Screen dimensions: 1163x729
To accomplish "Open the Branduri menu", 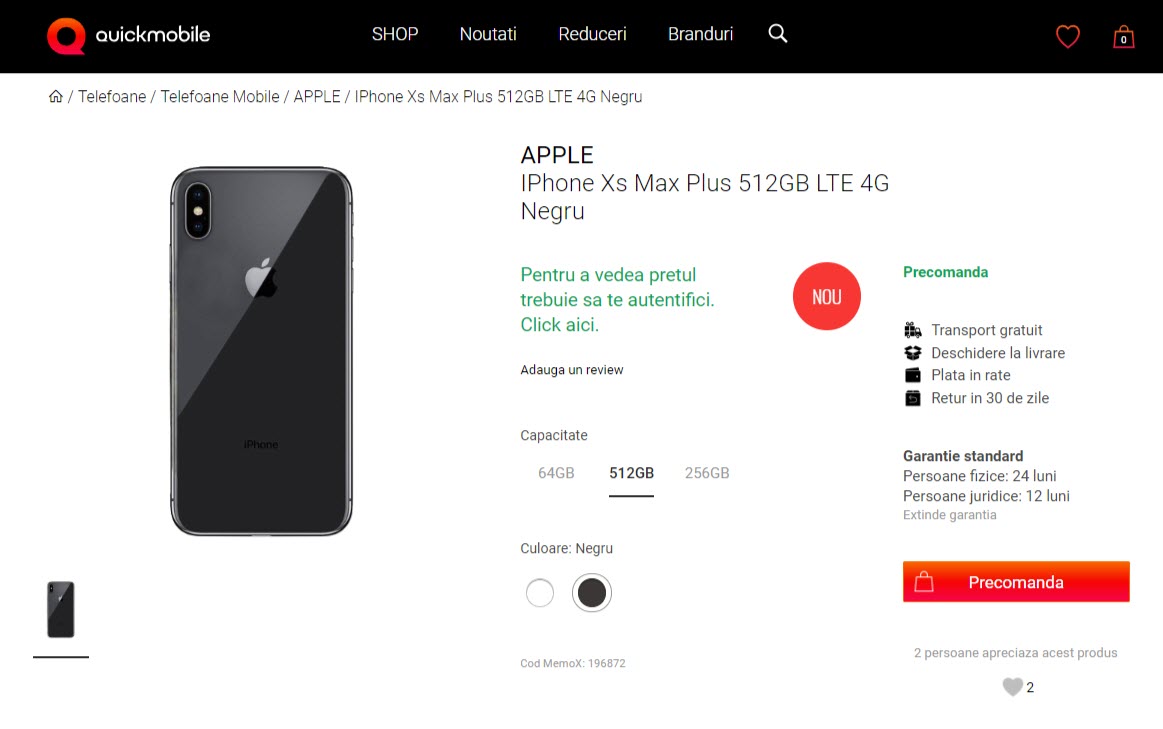I will click(700, 33).
